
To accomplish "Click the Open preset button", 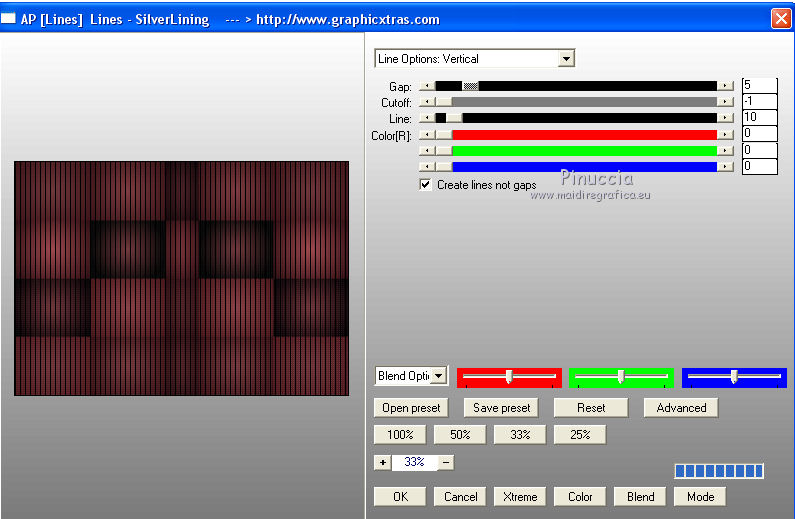I will tap(411, 408).
